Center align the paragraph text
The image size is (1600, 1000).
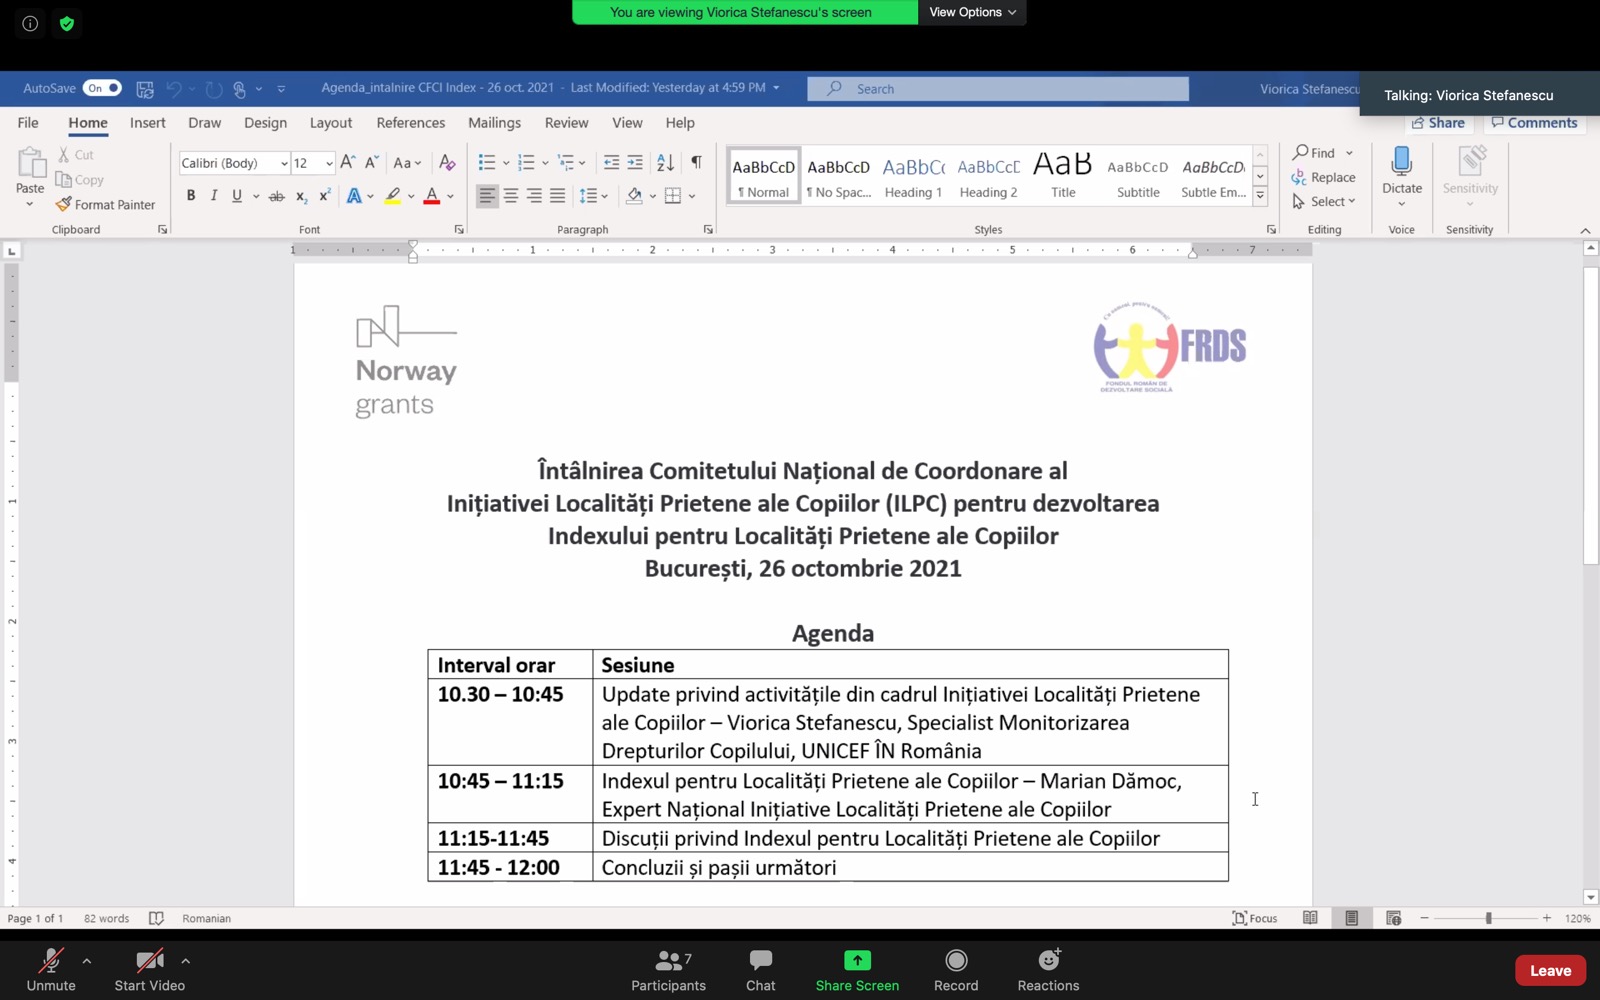(510, 196)
